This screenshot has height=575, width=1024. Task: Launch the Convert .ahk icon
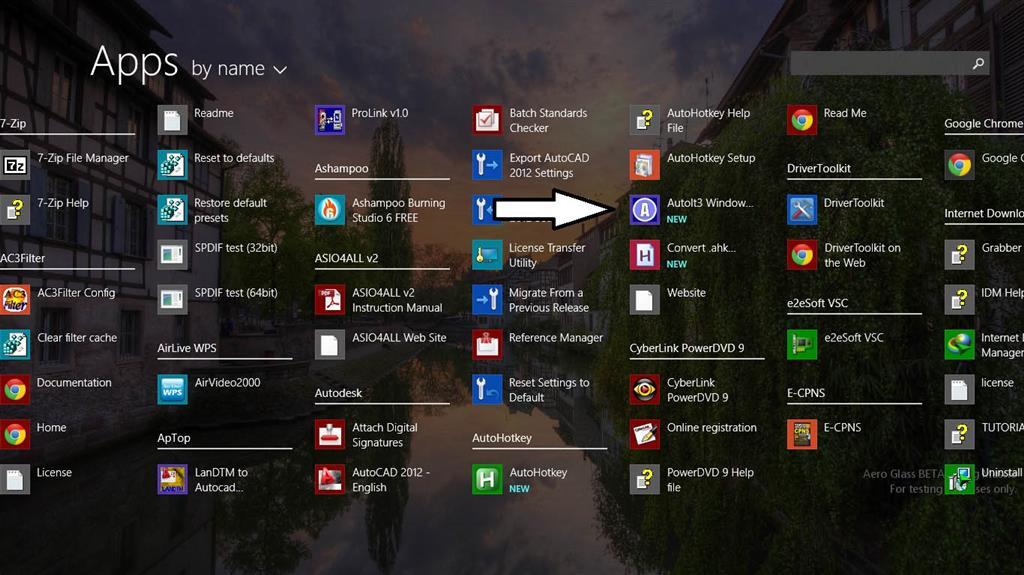tap(645, 255)
